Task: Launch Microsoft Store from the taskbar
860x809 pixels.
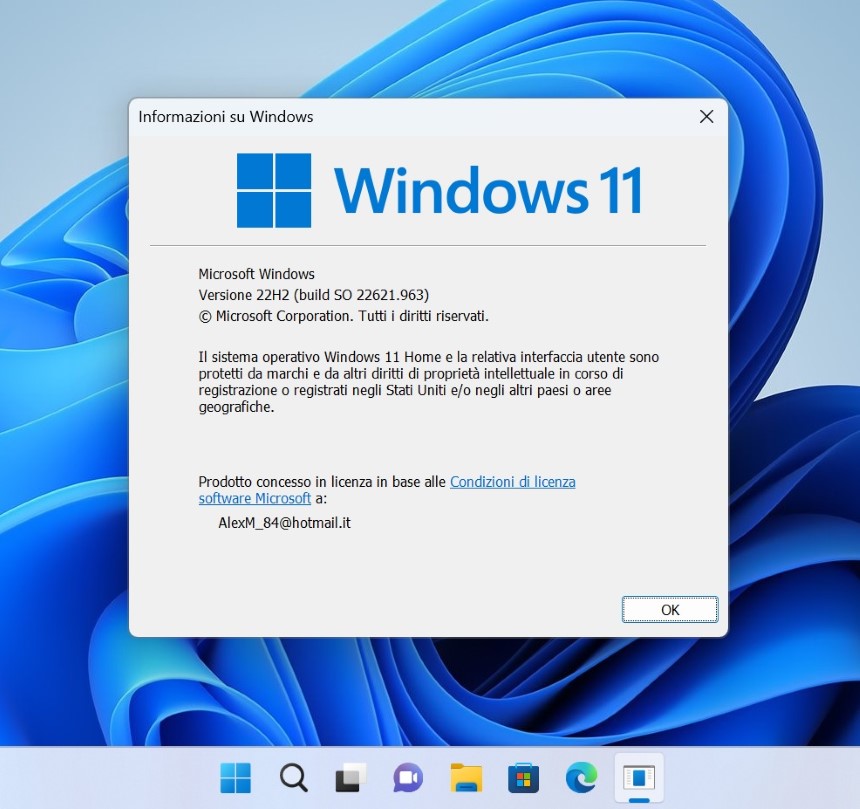Action: (x=523, y=777)
